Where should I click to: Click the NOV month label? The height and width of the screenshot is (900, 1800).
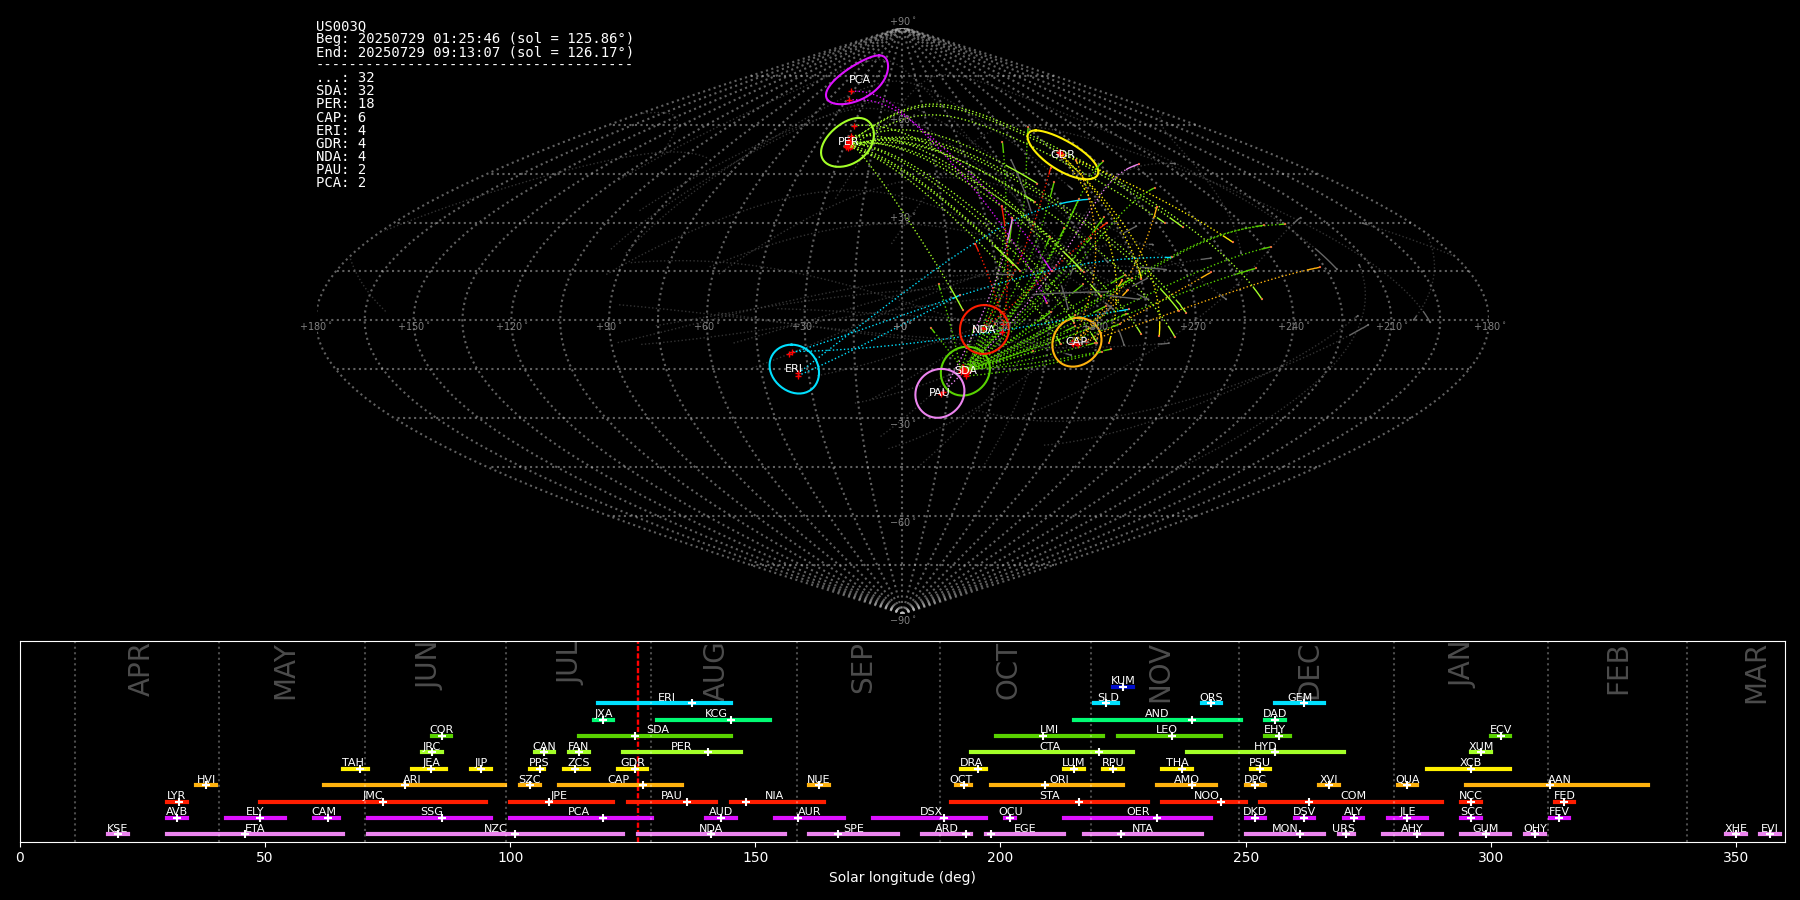pyautogui.click(x=1160, y=674)
